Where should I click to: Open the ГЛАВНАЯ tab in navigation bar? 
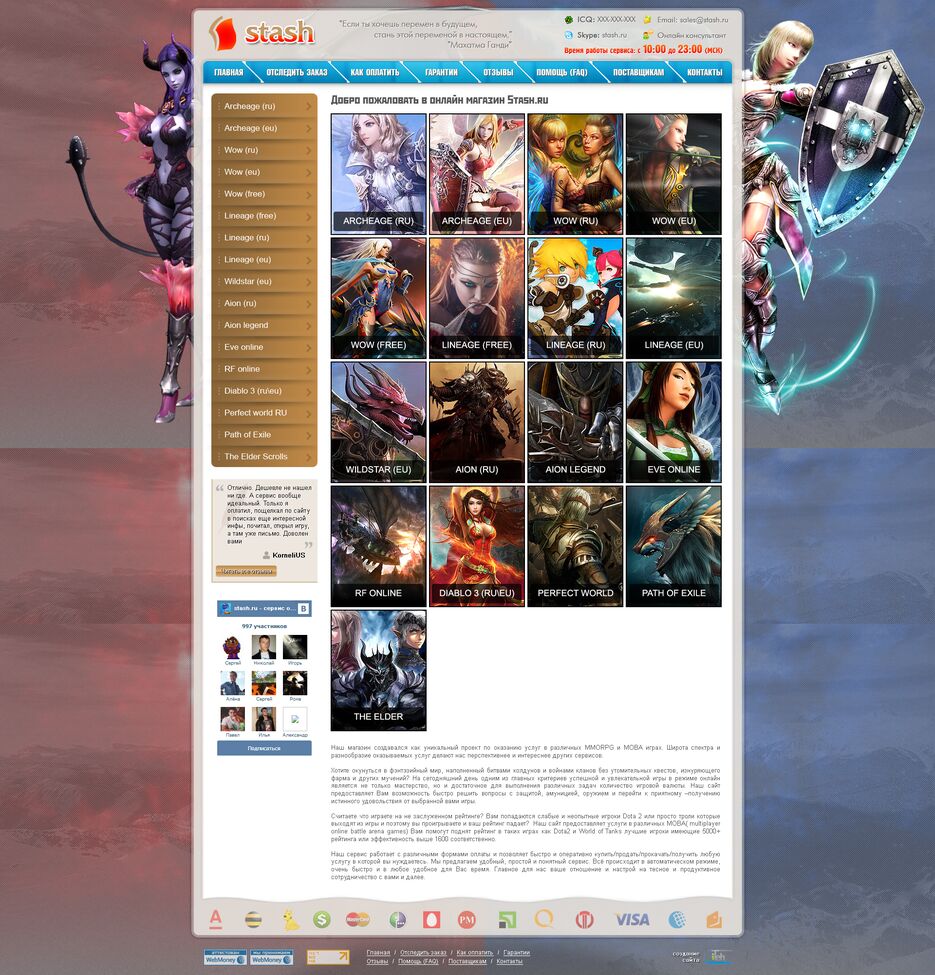coord(228,73)
